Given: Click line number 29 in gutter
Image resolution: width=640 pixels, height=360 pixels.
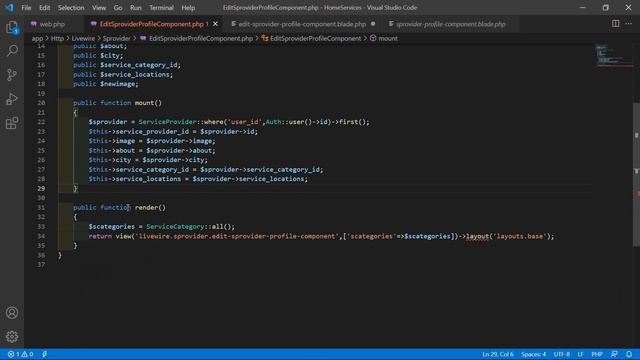Looking at the screenshot, I should tap(41, 189).
